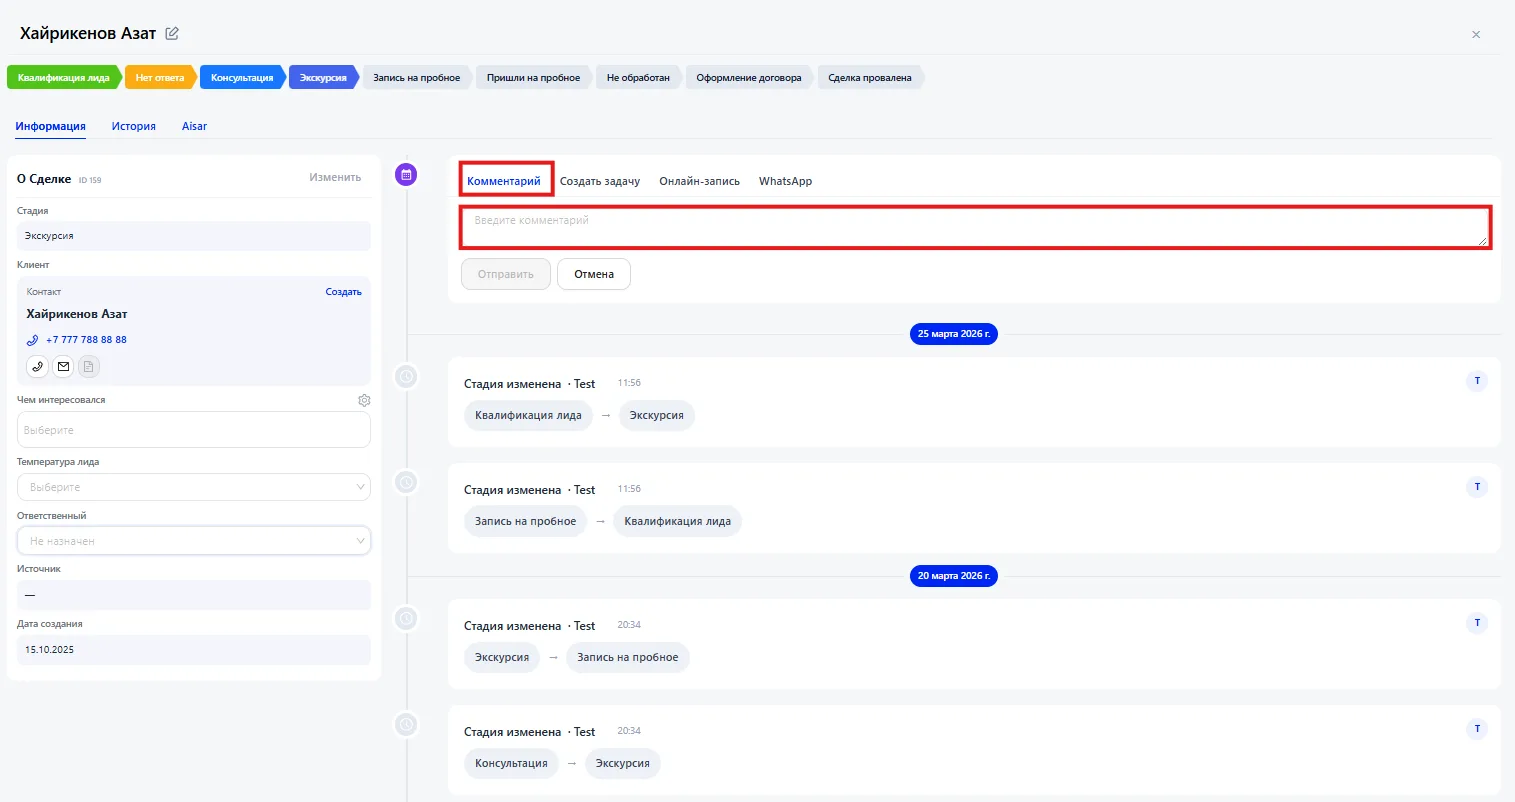Click timeline clock icon for Квалификация лида → Экскурсия change
1515x802 pixels.
[x=406, y=376]
